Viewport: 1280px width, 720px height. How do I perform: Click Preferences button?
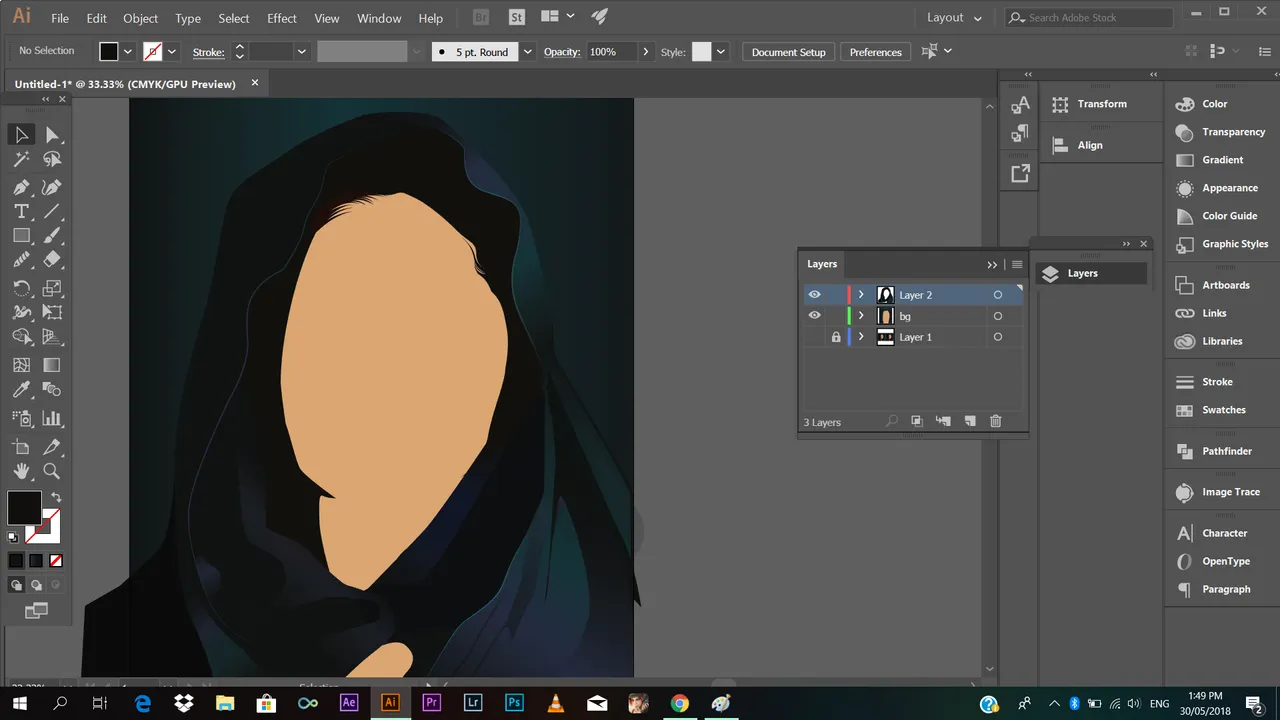pos(876,52)
